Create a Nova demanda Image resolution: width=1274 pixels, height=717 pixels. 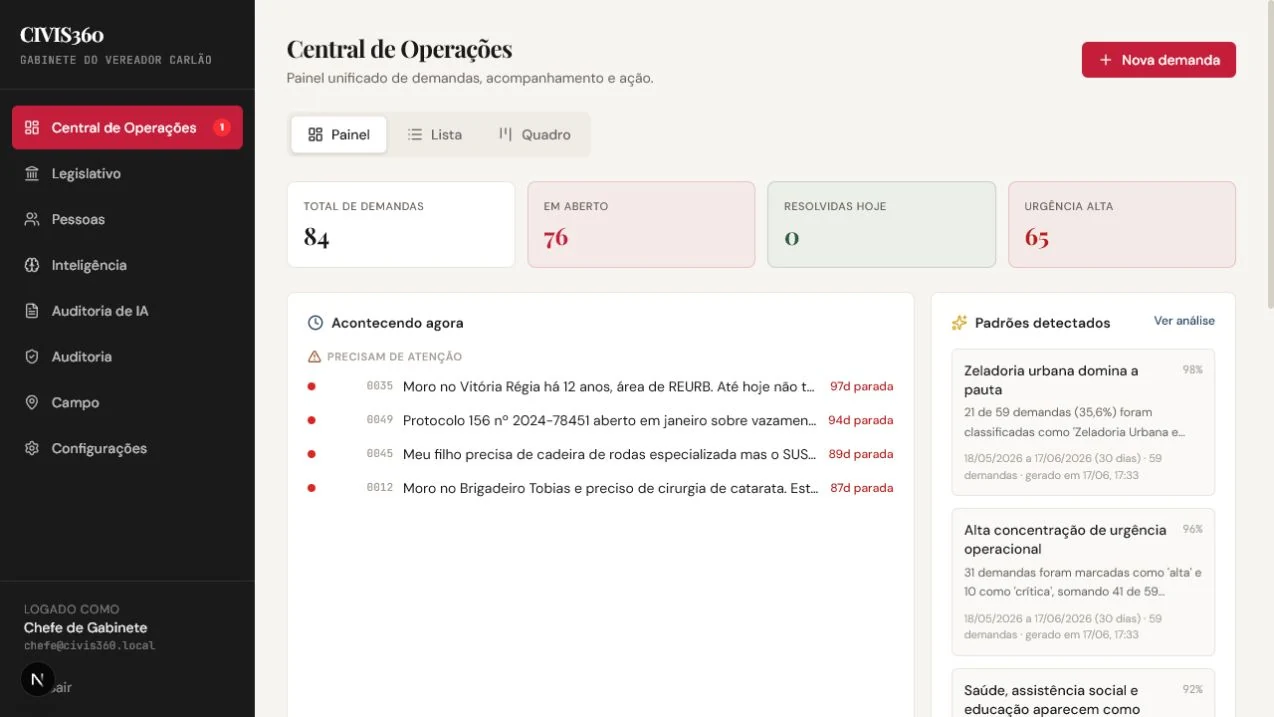pos(1159,60)
